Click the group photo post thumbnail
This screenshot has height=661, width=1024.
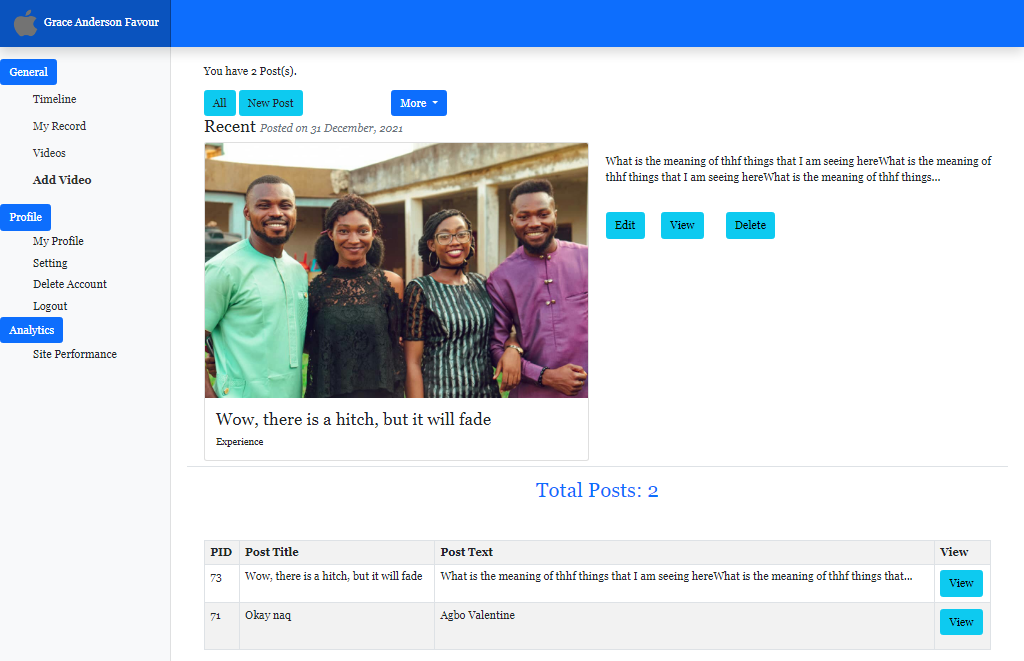[x=396, y=270]
